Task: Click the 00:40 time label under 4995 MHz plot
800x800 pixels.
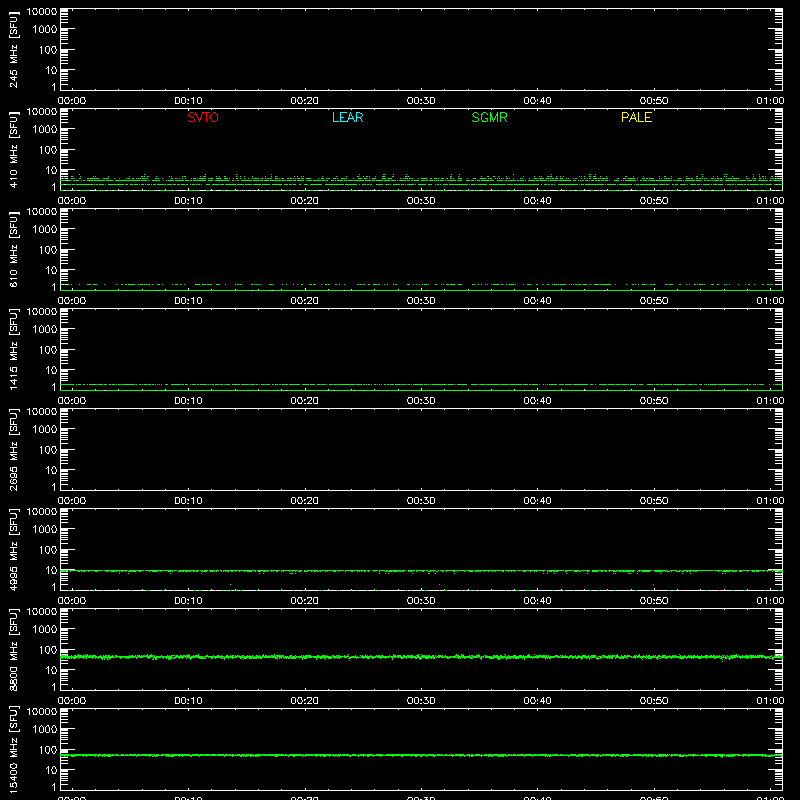Action: pyautogui.click(x=537, y=601)
